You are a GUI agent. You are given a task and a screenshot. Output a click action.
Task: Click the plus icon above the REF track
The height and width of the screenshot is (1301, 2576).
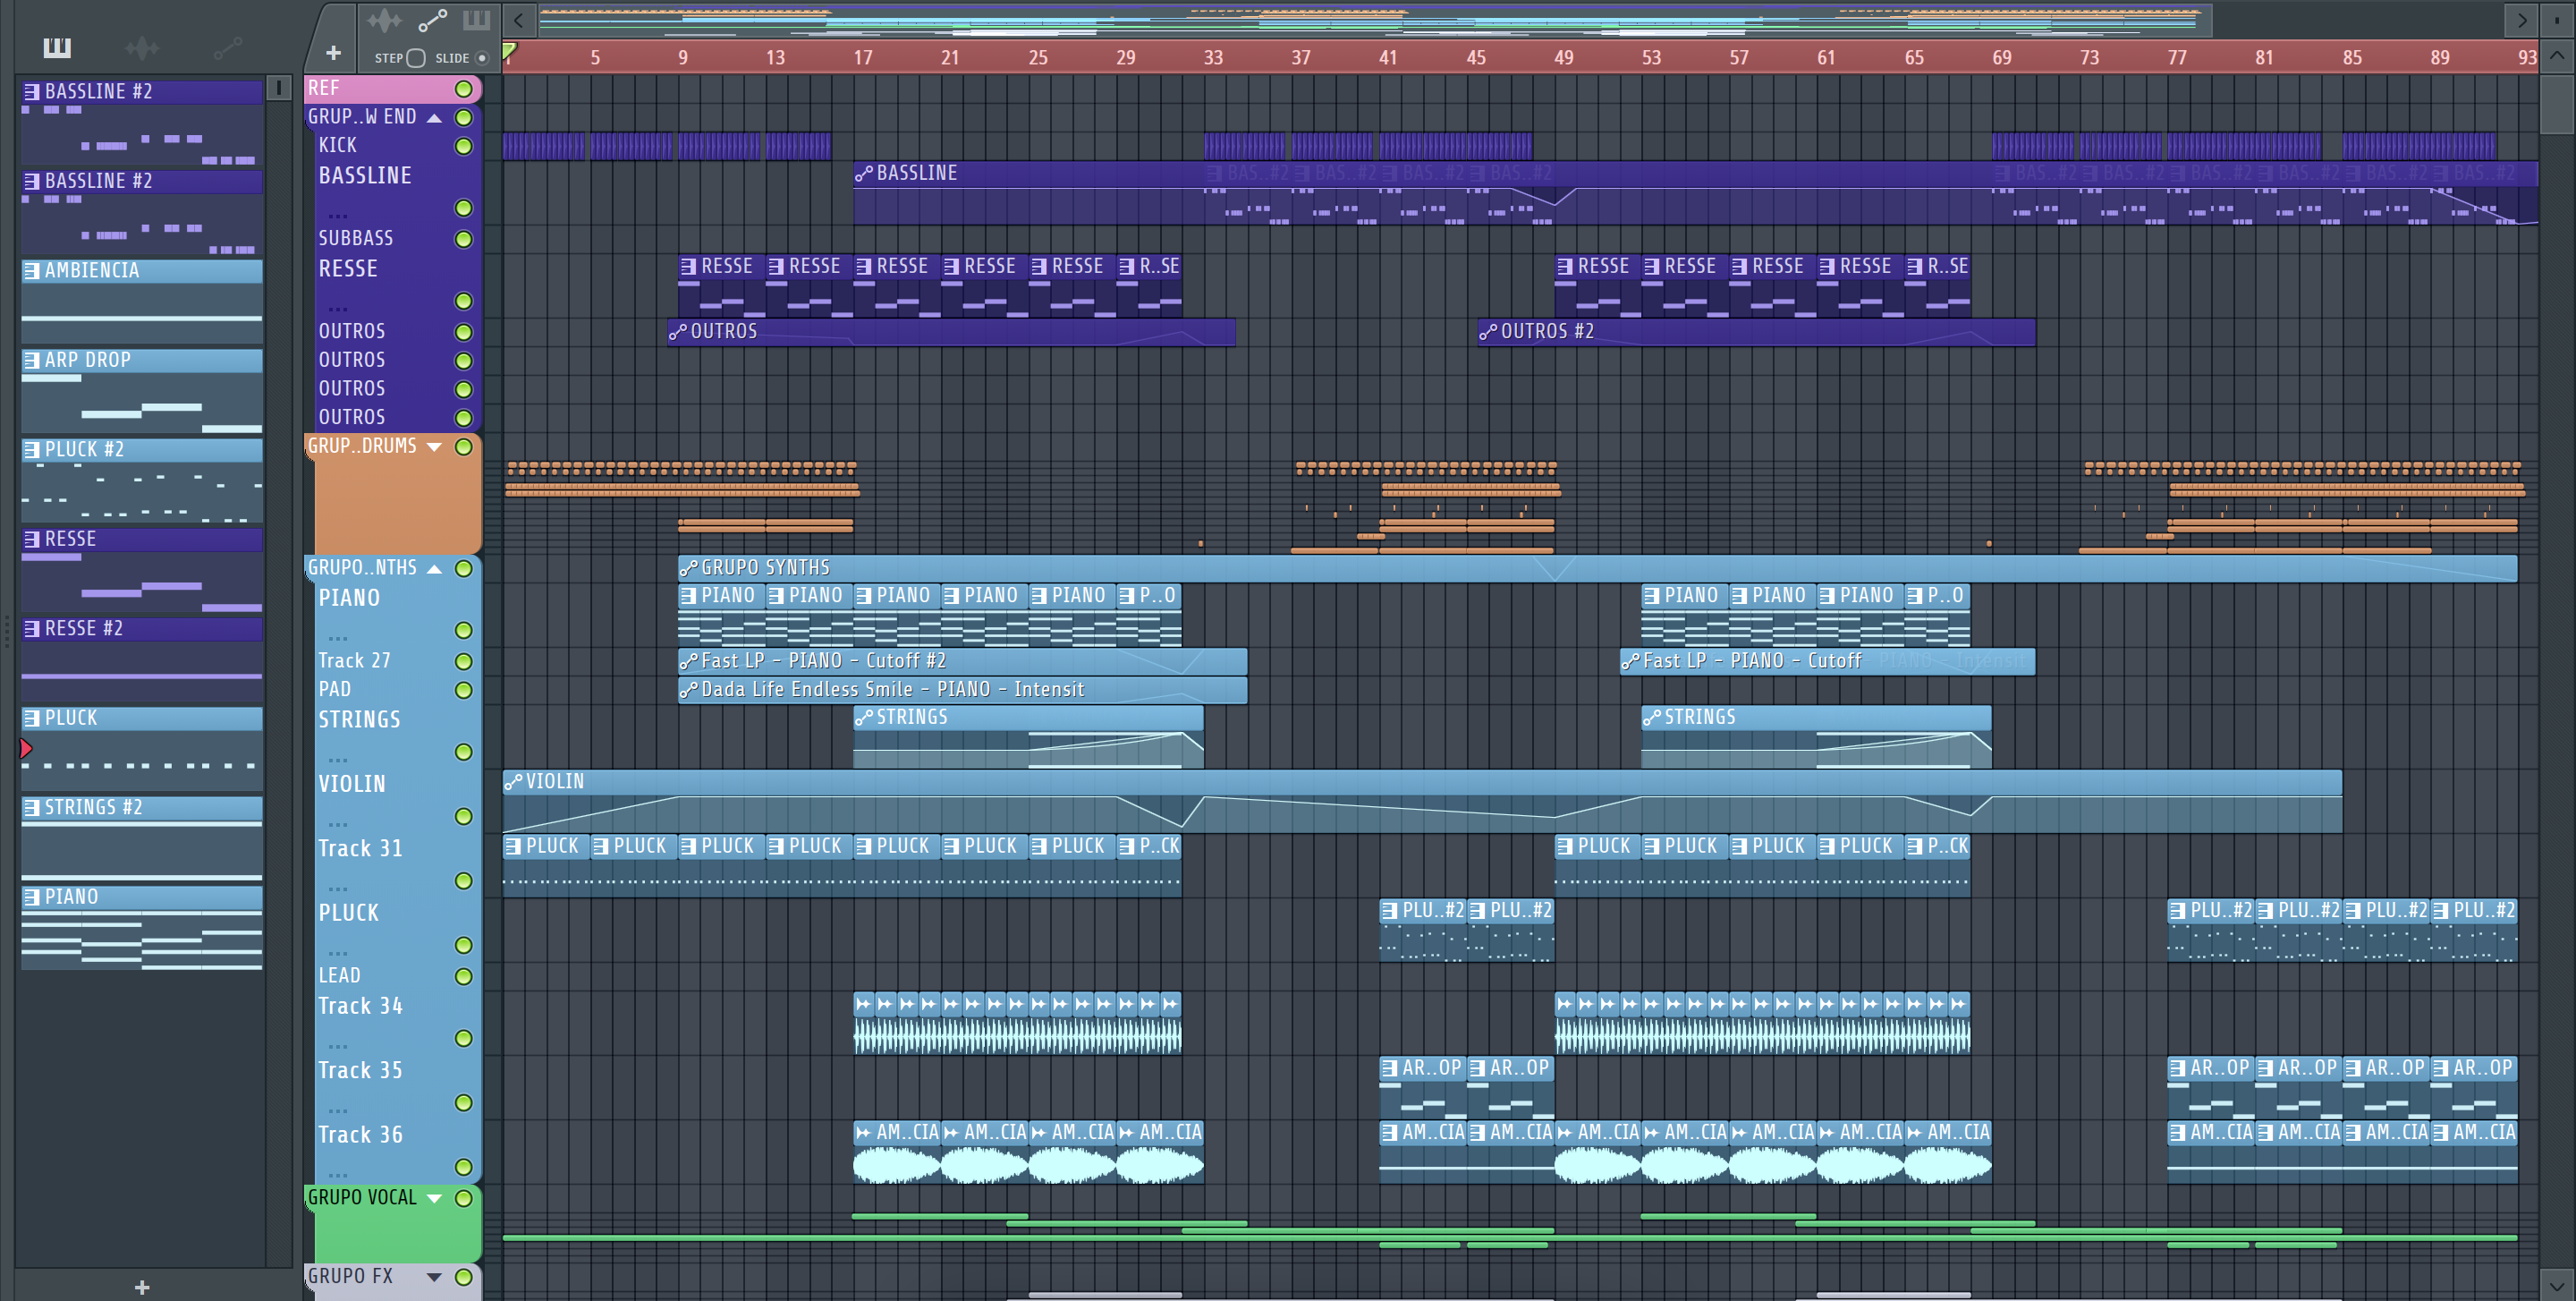334,53
